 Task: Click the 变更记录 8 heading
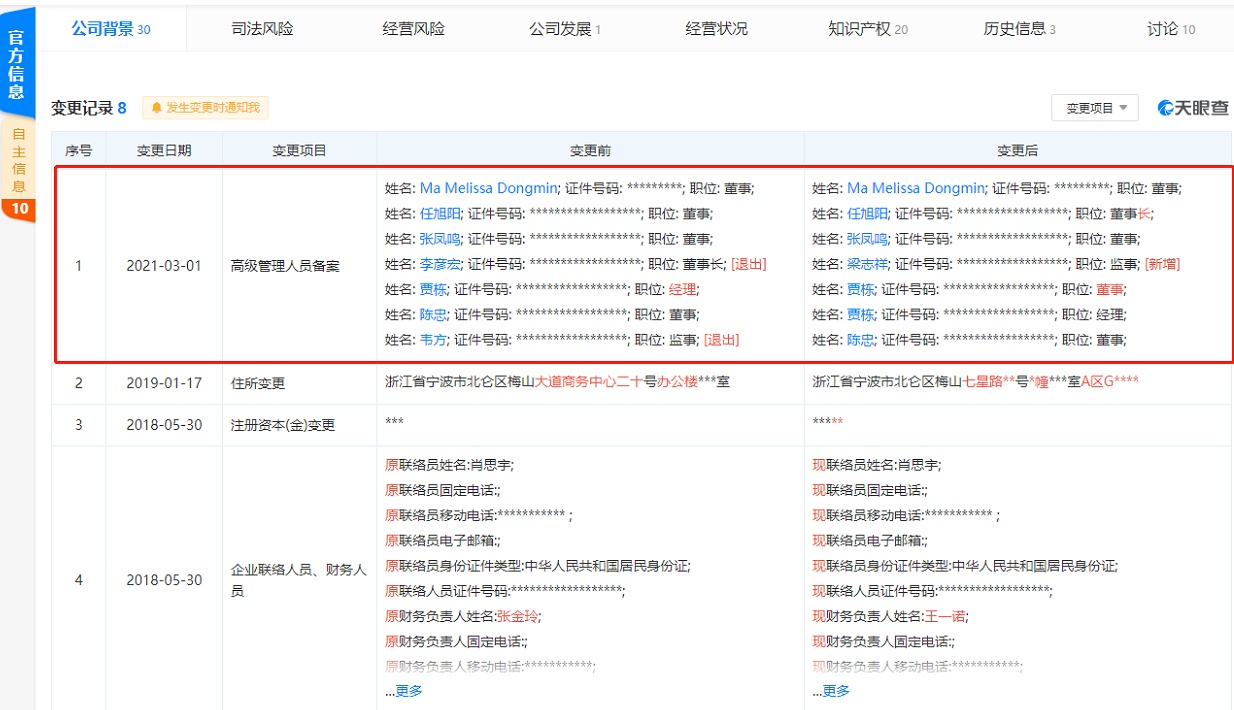[89, 108]
